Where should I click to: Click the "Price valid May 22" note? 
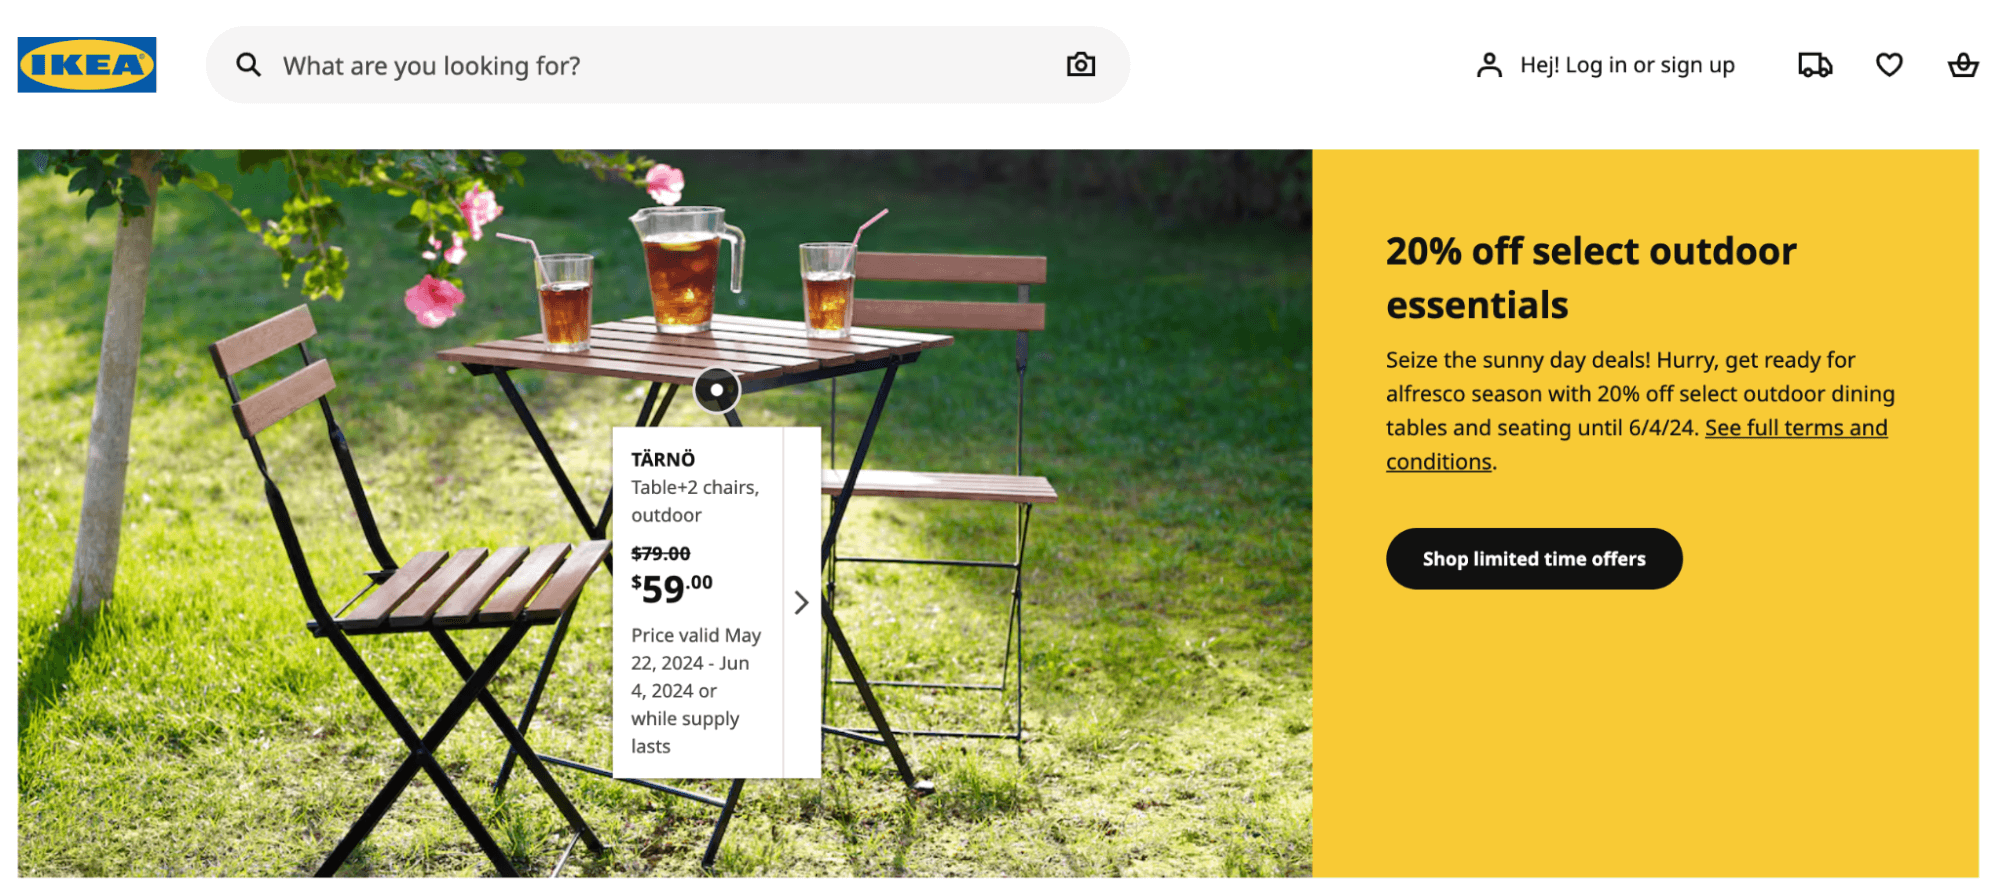(696, 690)
